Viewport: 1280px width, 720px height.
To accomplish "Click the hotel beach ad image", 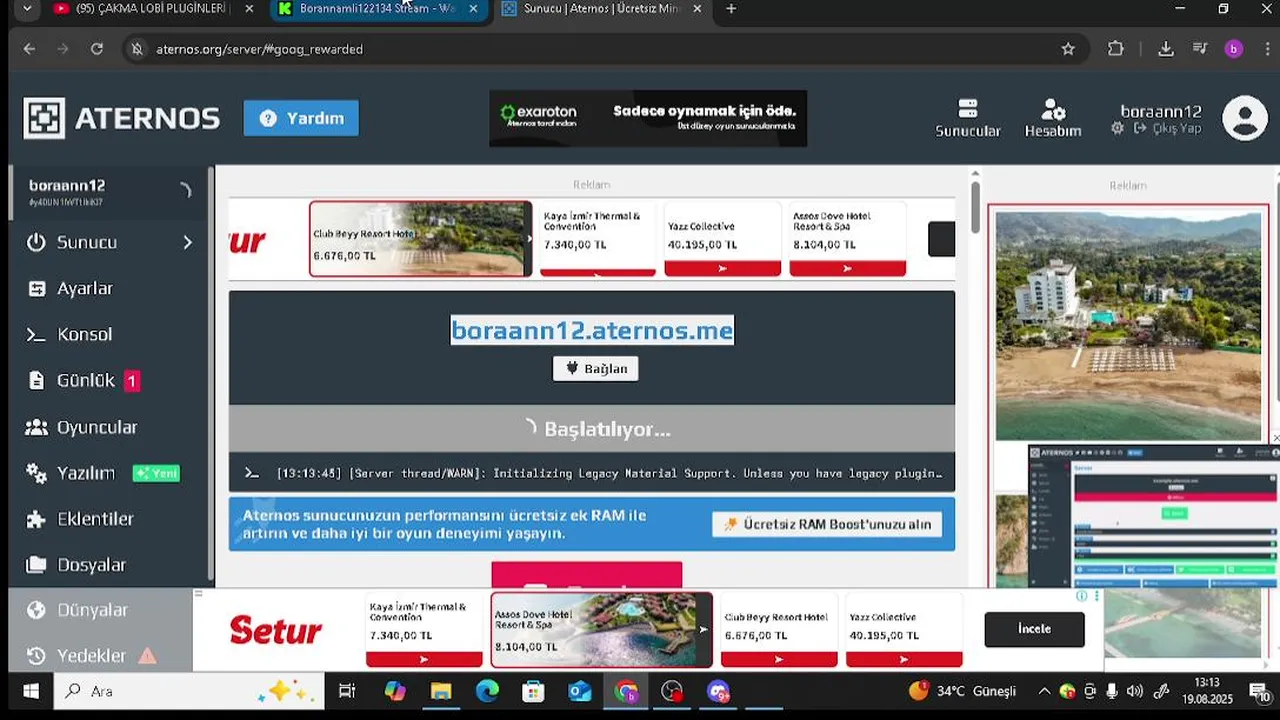I will coord(1128,325).
